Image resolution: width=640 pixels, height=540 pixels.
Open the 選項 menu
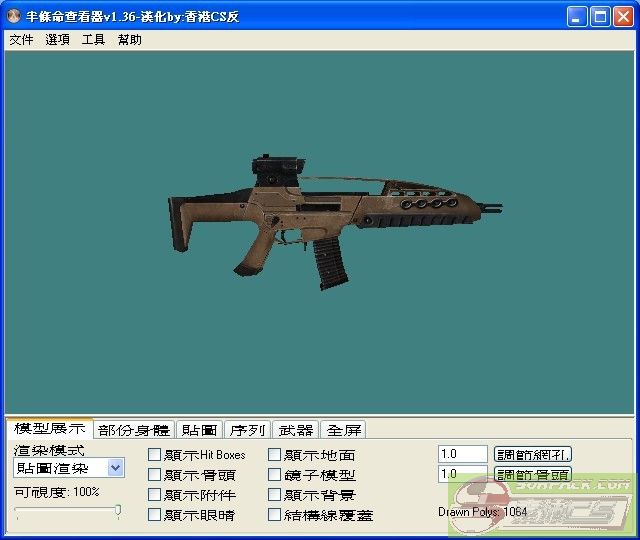point(57,40)
